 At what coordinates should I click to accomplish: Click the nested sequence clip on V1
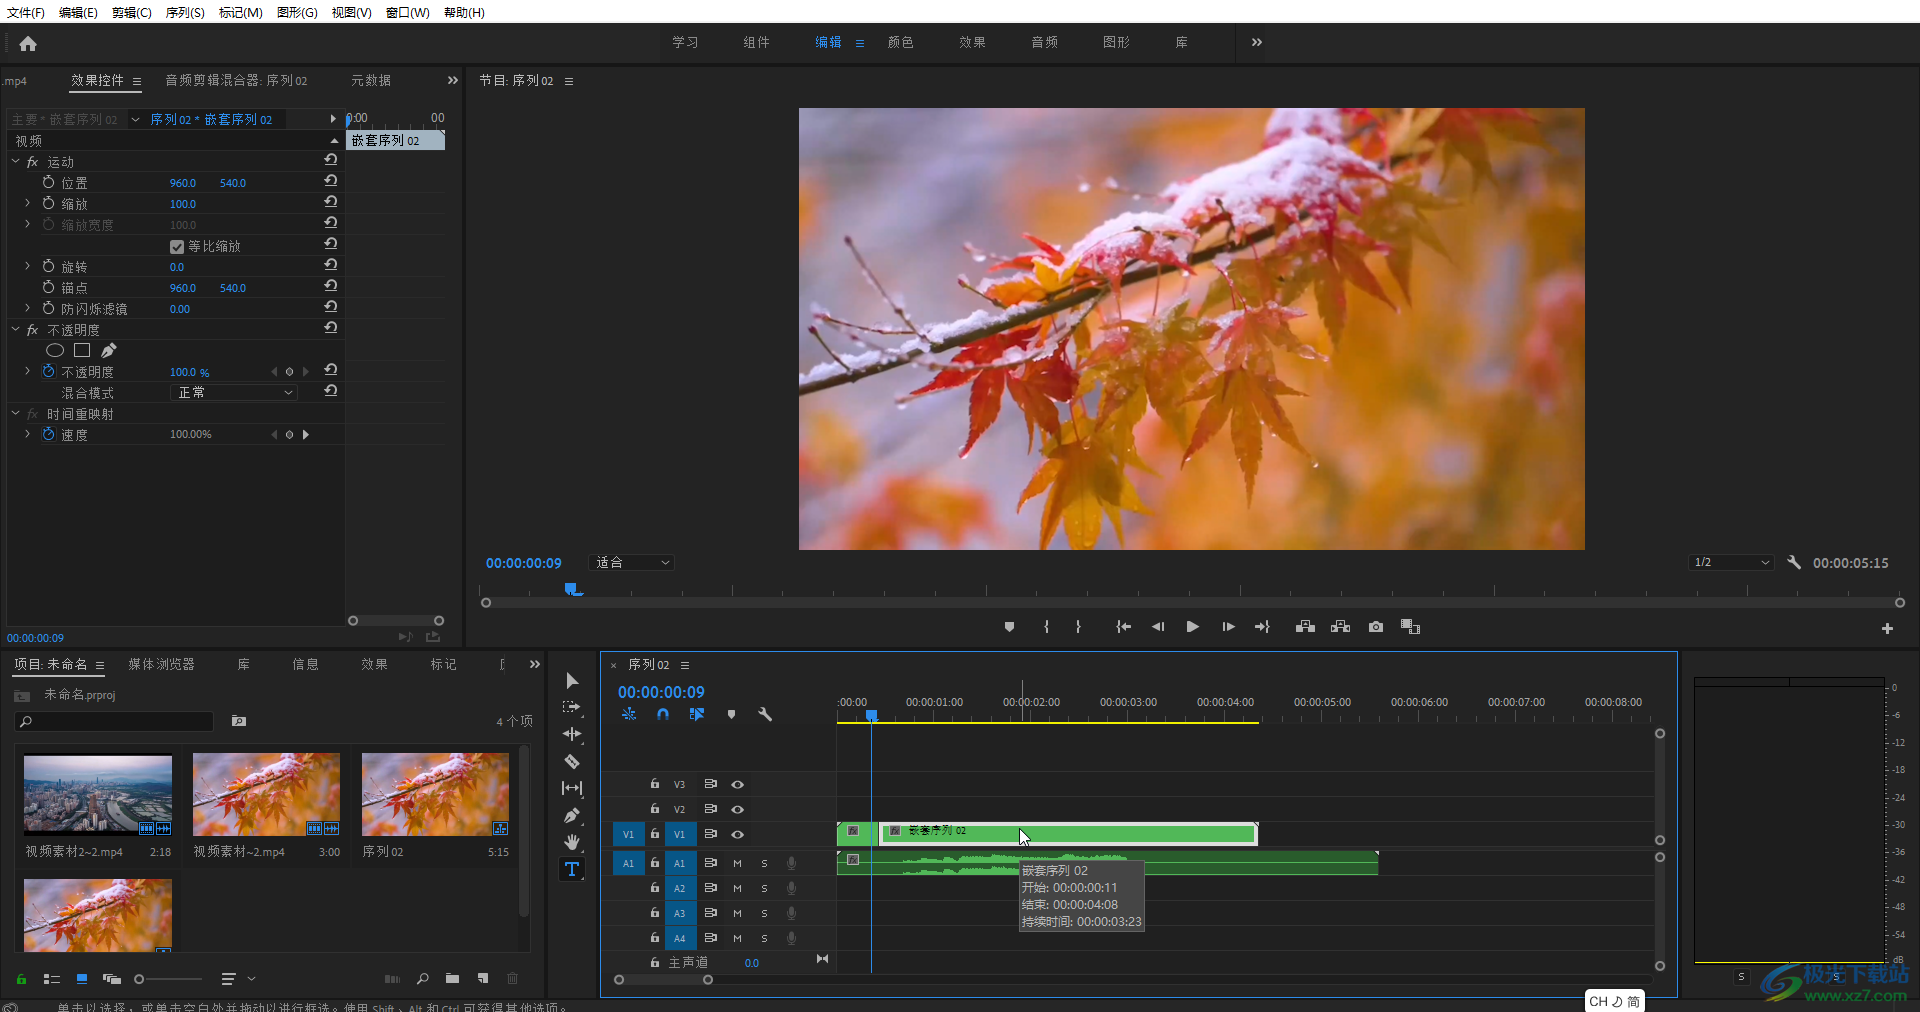pos(1068,833)
